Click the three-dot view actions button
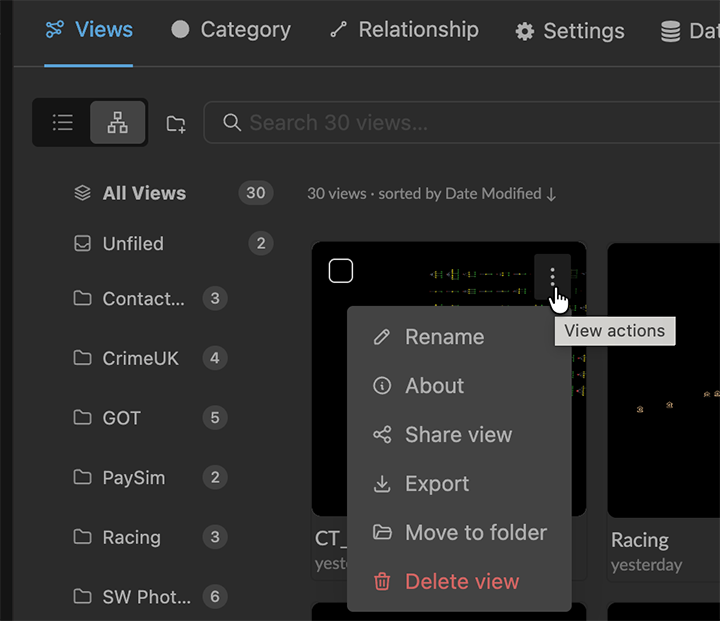The width and height of the screenshot is (720, 621). point(552,277)
